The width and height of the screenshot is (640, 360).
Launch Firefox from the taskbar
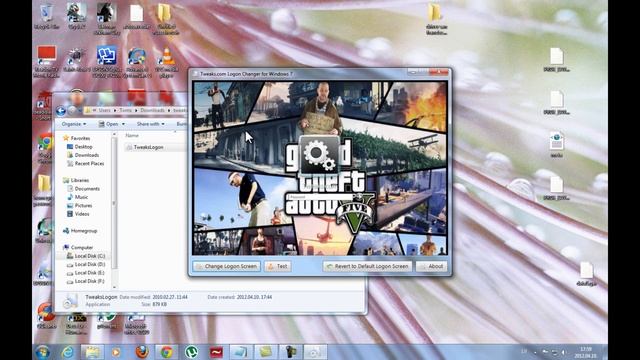coord(142,352)
